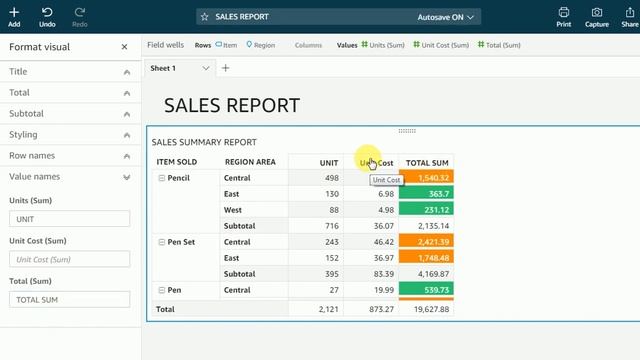Open the Autosave ON dropdown
Image resolution: width=640 pixels, height=360 pixels.
[x=445, y=17]
